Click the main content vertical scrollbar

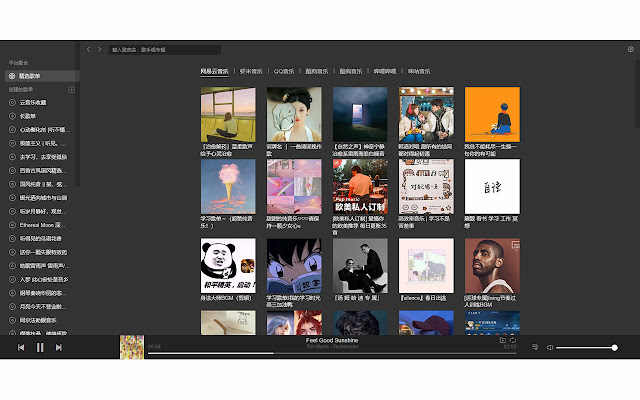(x=637, y=94)
